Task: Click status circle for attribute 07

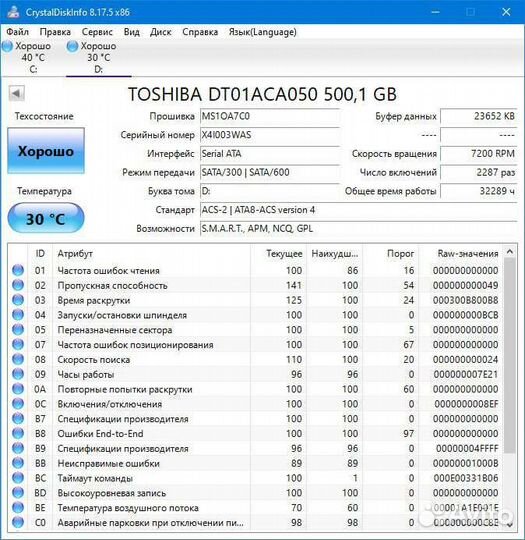Action: pos(18,344)
